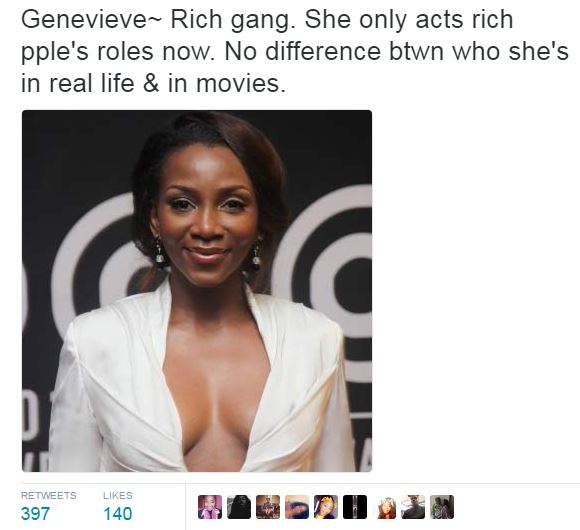The image size is (580, 530).
Task: Open the attached photo in the tweet
Action: [x=197, y=291]
